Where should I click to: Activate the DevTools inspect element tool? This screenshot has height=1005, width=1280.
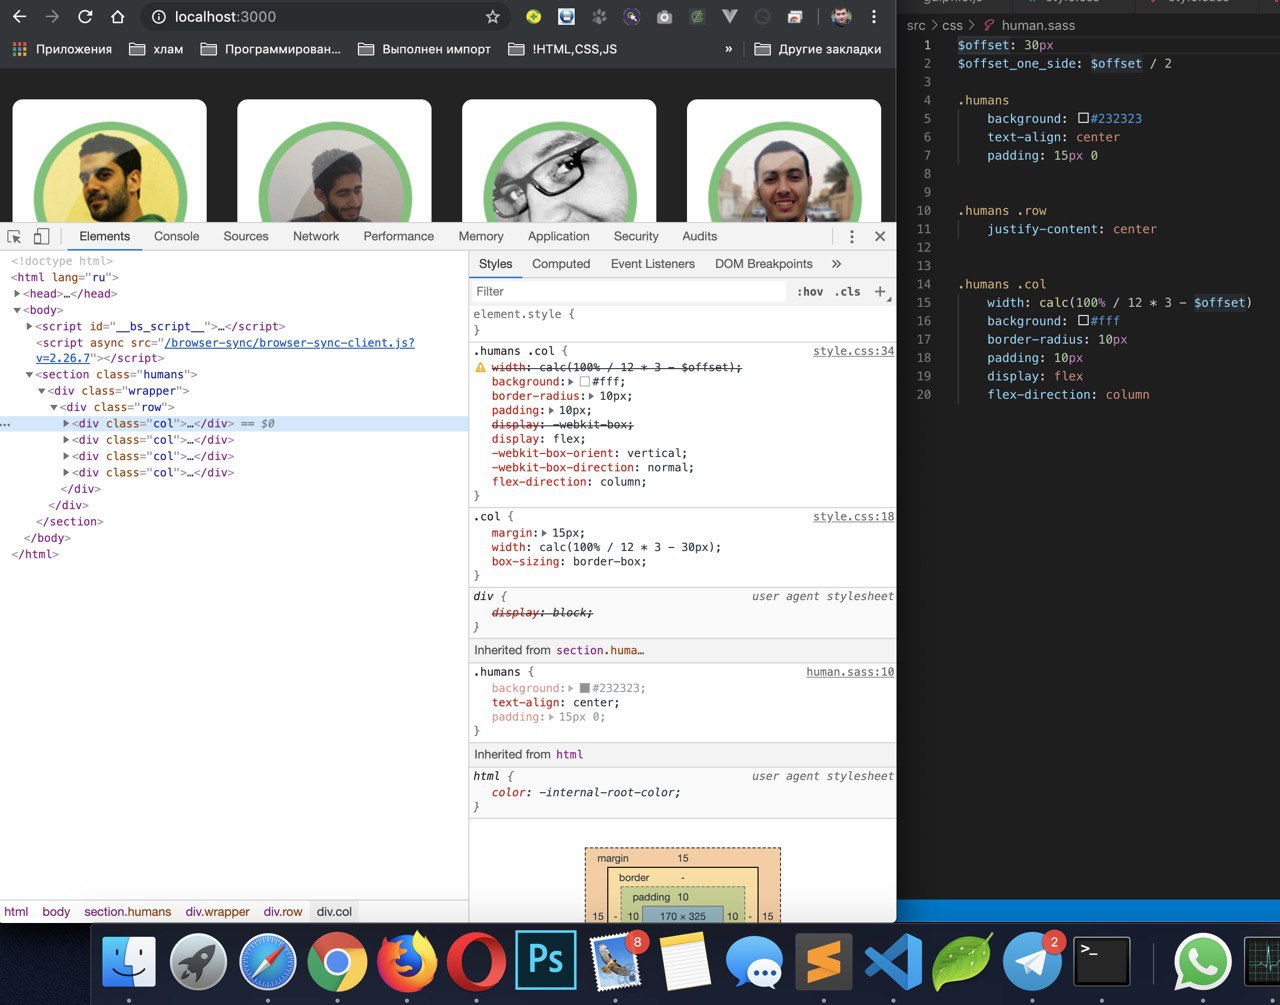[14, 237]
